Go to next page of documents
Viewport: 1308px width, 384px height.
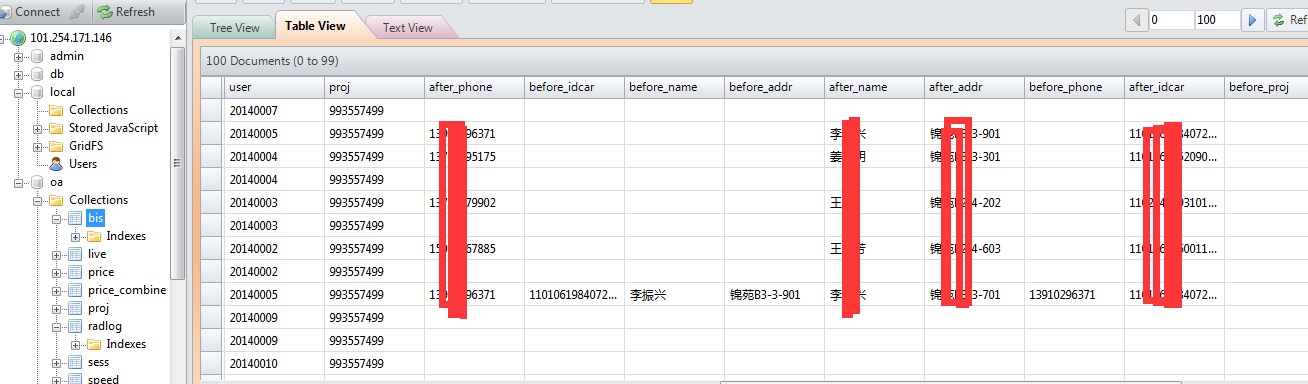(1253, 20)
